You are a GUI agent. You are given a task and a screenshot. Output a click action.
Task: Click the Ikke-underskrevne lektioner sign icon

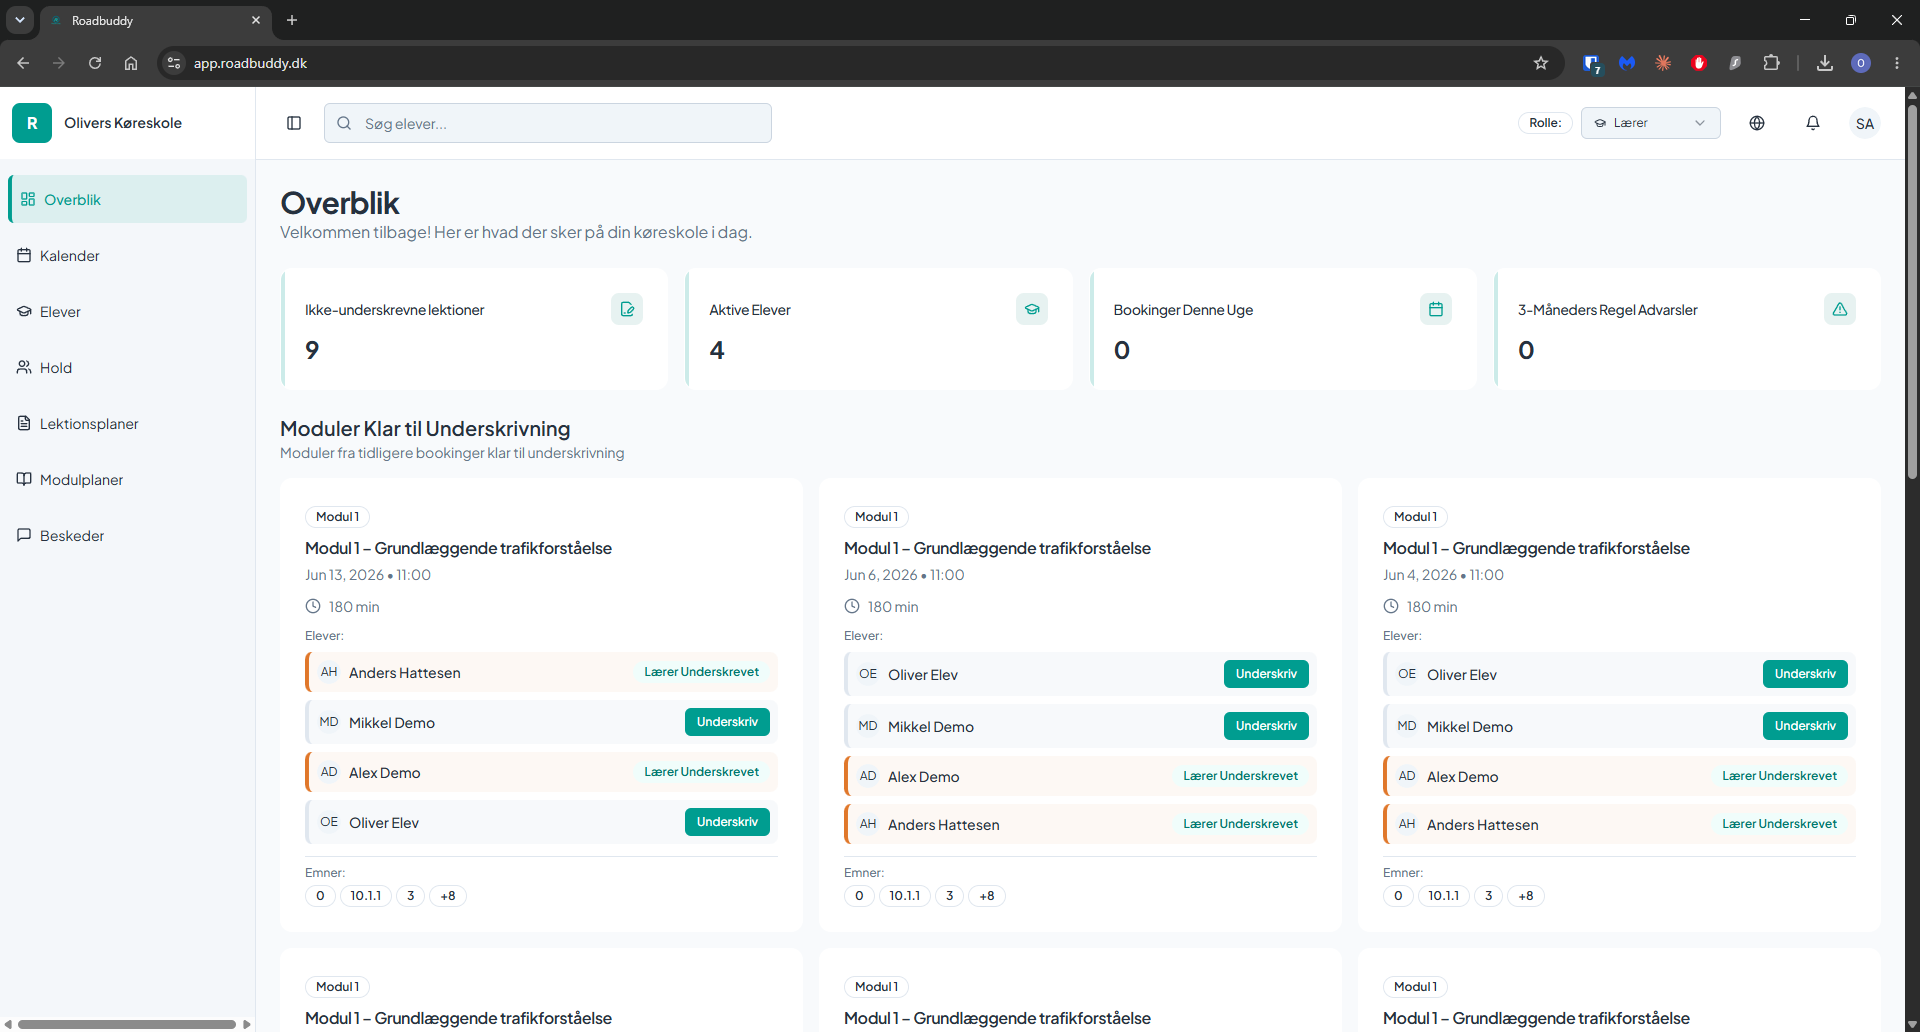point(627,309)
